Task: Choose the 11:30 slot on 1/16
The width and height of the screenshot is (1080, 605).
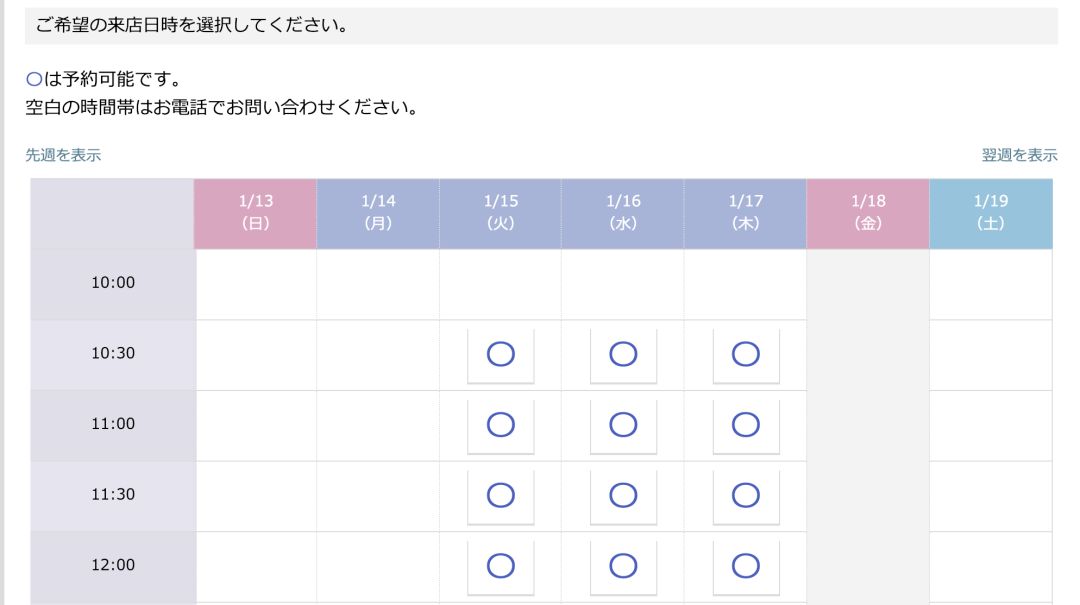Action: (x=623, y=495)
